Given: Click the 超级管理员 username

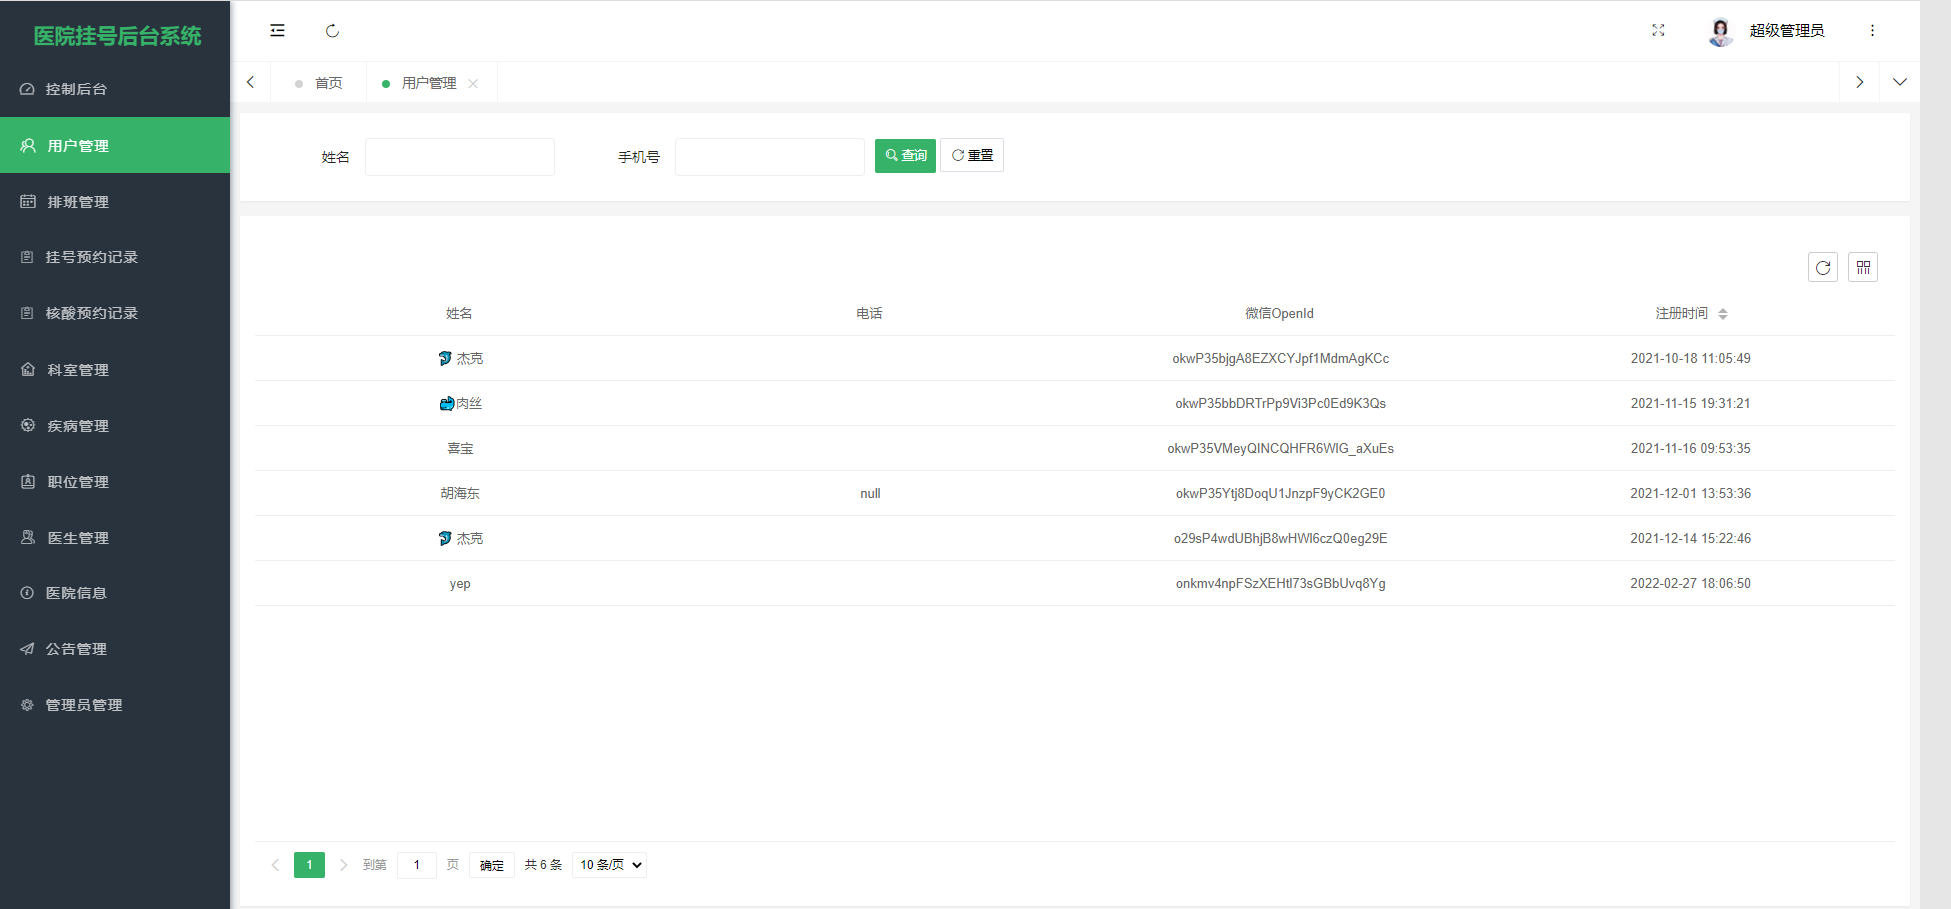Looking at the screenshot, I should click(1787, 31).
